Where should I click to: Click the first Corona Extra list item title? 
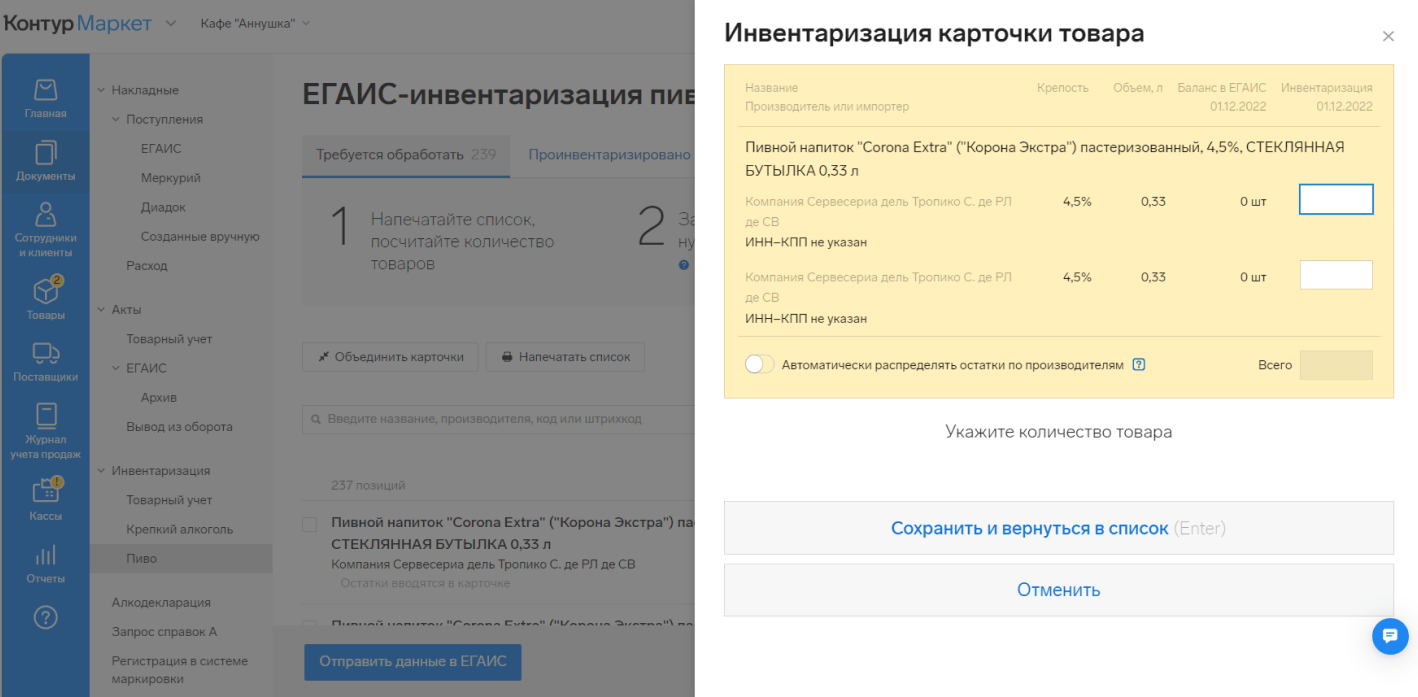click(x=512, y=533)
